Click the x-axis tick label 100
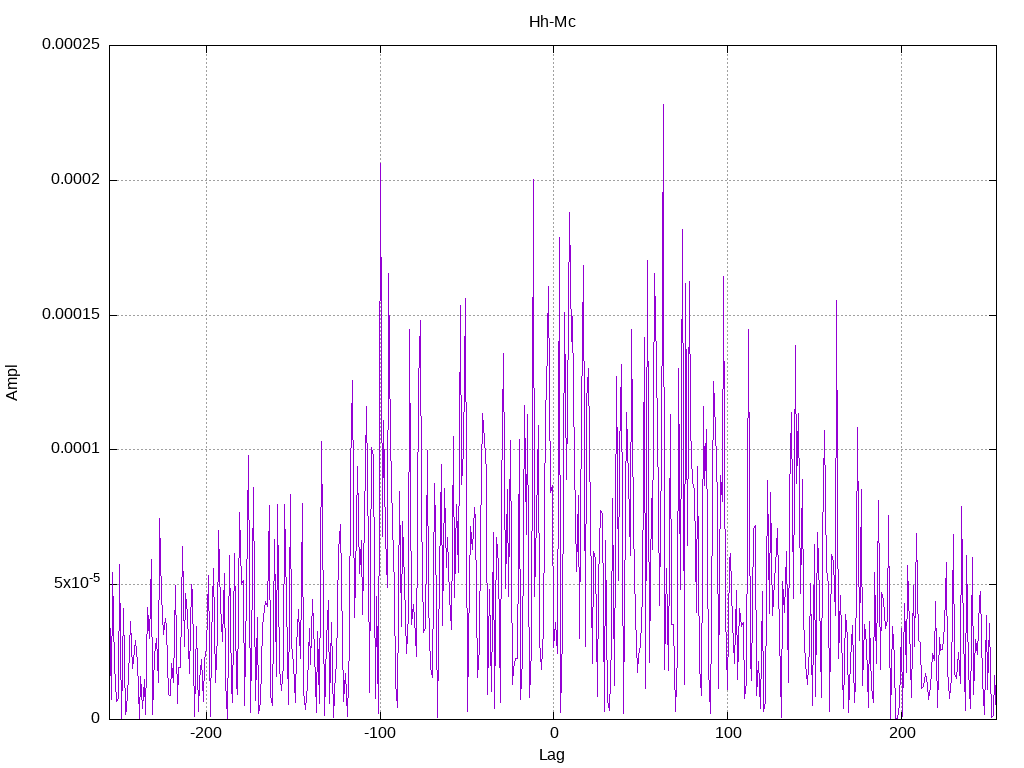 728,733
